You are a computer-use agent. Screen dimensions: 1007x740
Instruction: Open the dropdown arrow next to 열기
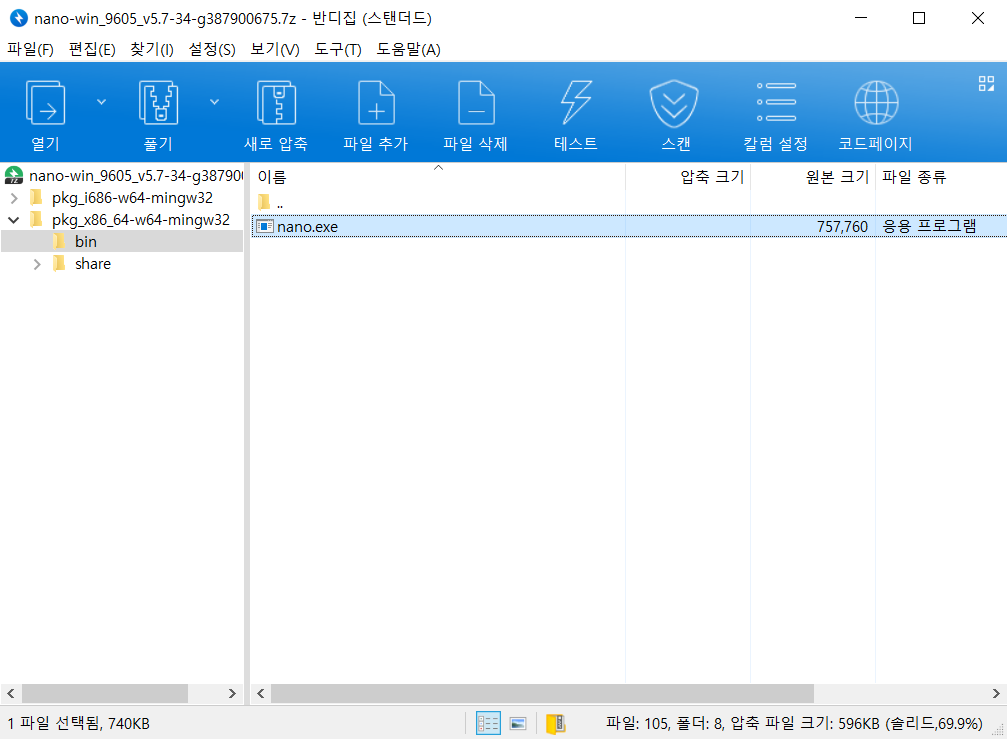pyautogui.click(x=99, y=101)
